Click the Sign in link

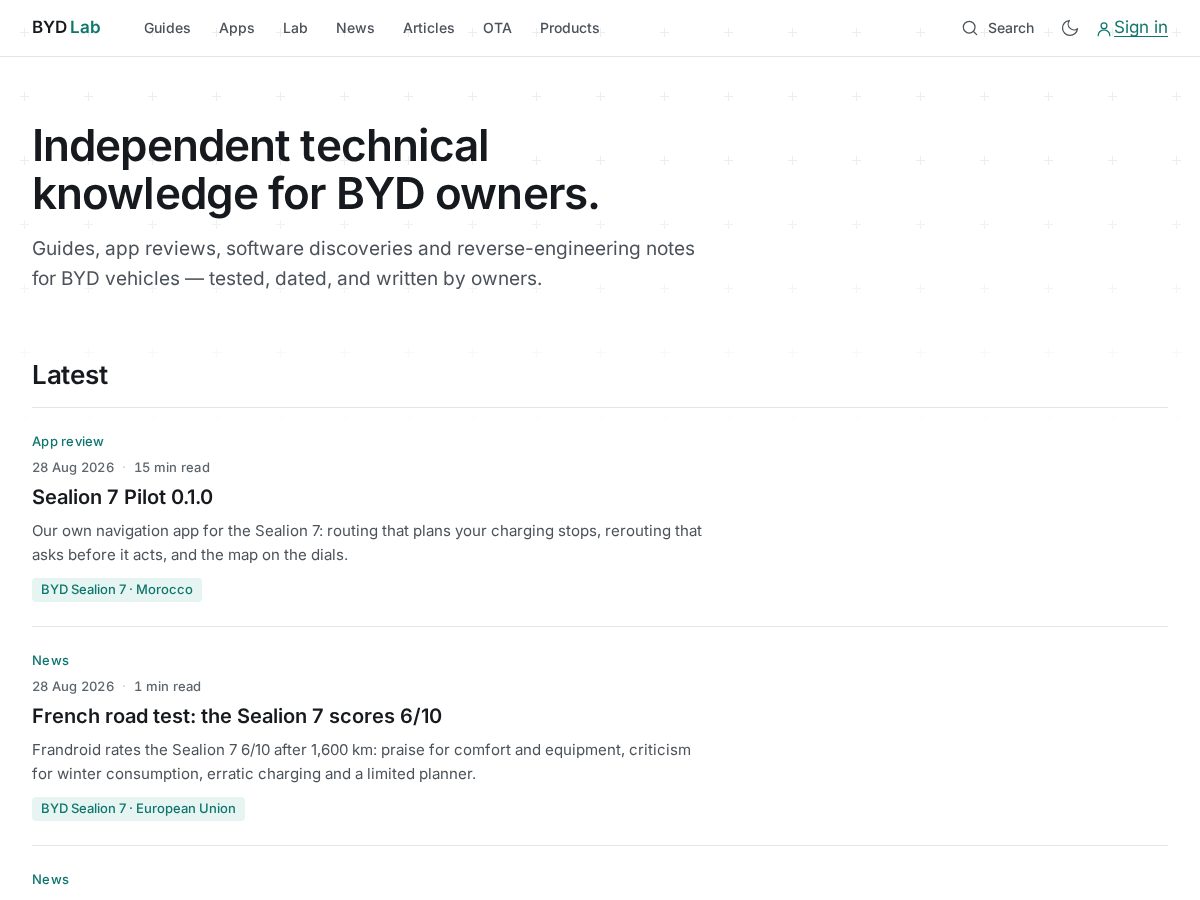point(1141,28)
